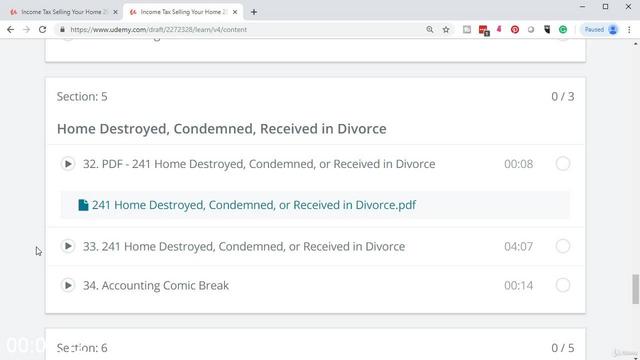Select lecture 32 PDF title
This screenshot has width=640, height=360.
pos(259,164)
